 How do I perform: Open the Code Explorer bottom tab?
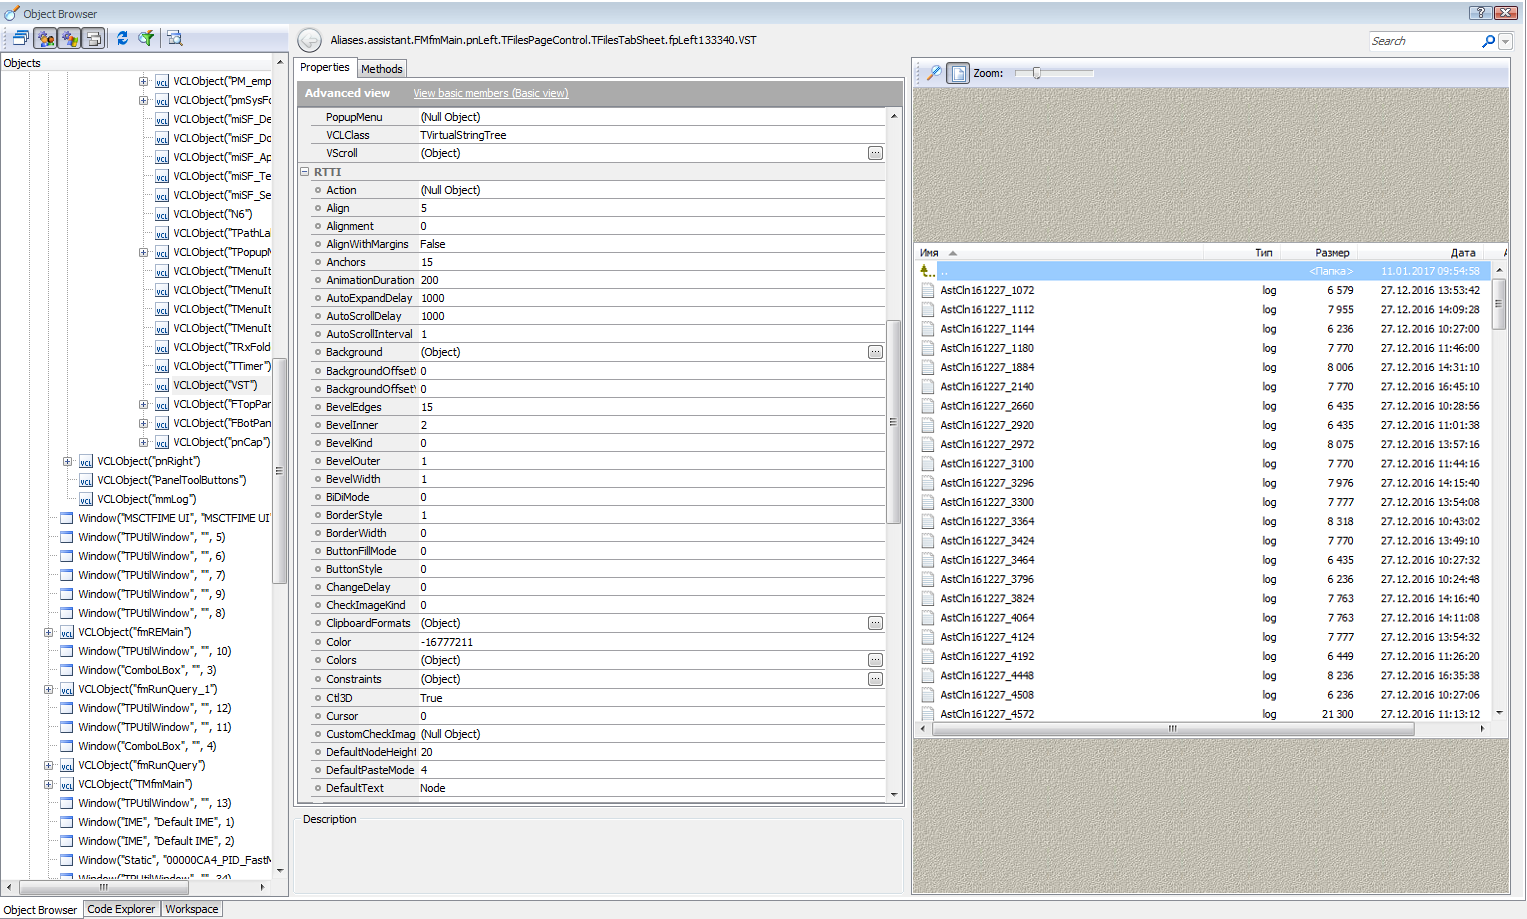click(x=121, y=909)
